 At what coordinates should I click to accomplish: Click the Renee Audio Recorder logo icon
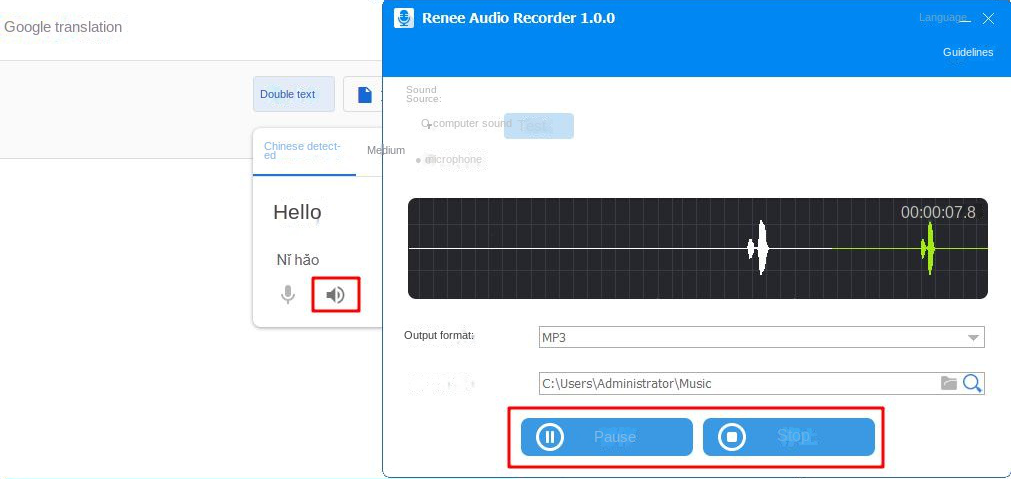tap(404, 18)
